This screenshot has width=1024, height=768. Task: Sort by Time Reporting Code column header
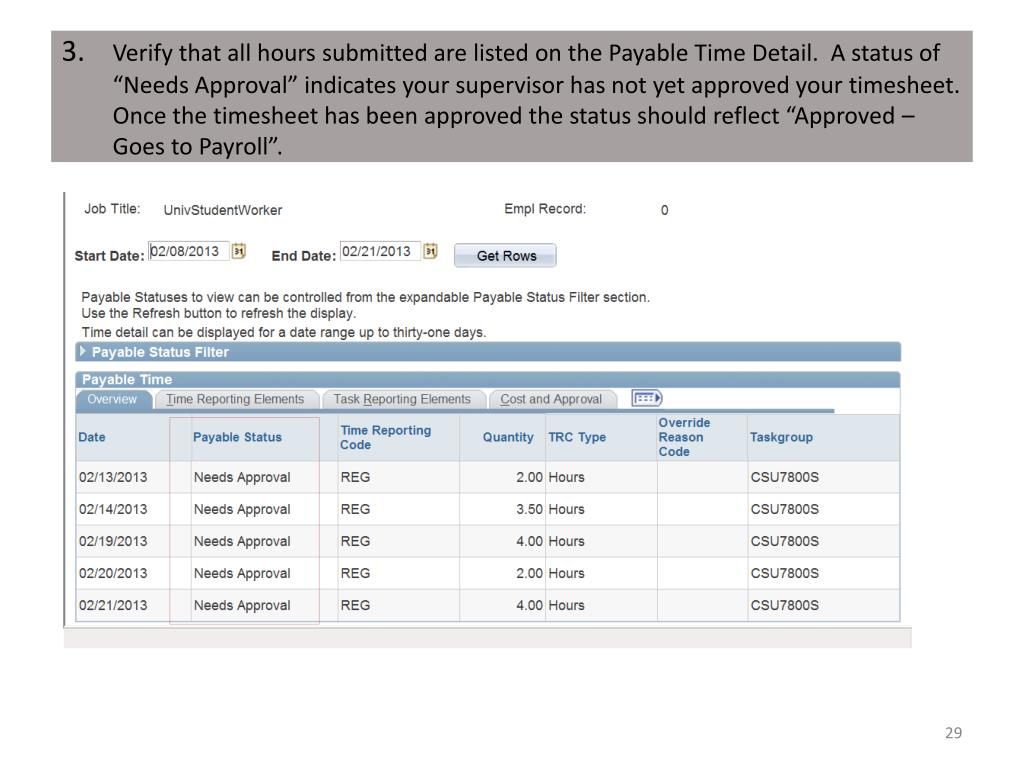click(x=385, y=437)
